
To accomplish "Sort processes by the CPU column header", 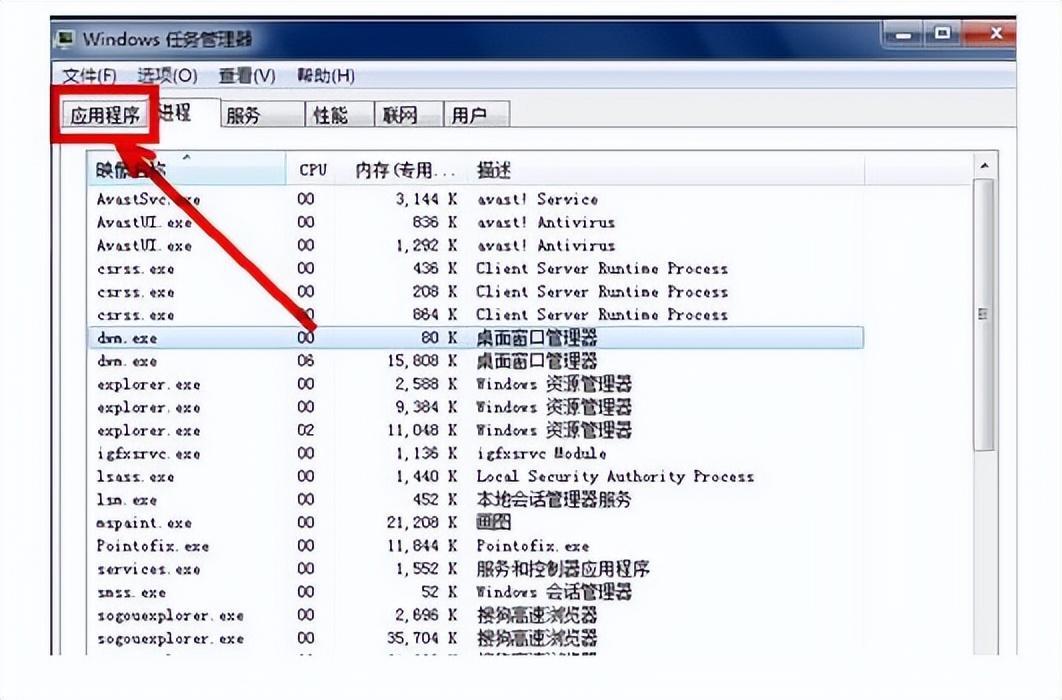I will point(313,170).
